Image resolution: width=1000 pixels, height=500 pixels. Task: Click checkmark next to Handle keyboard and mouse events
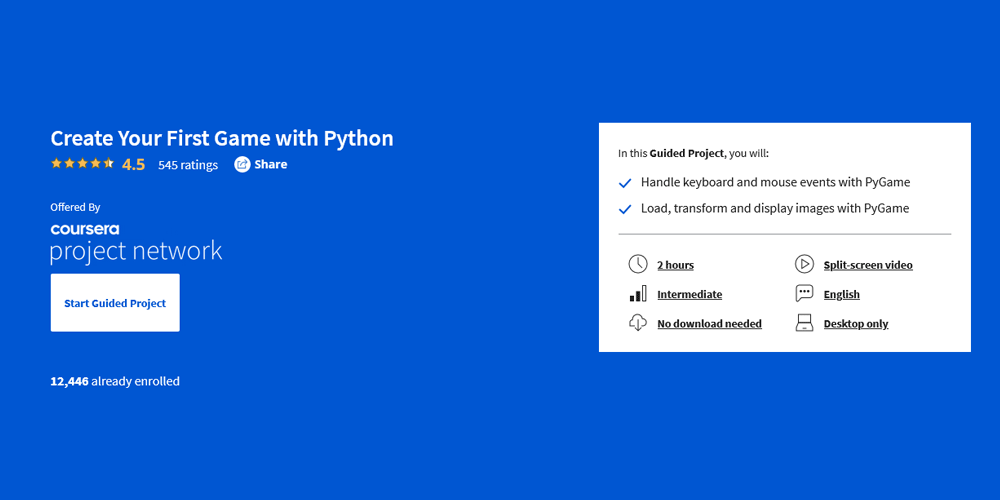[625, 183]
